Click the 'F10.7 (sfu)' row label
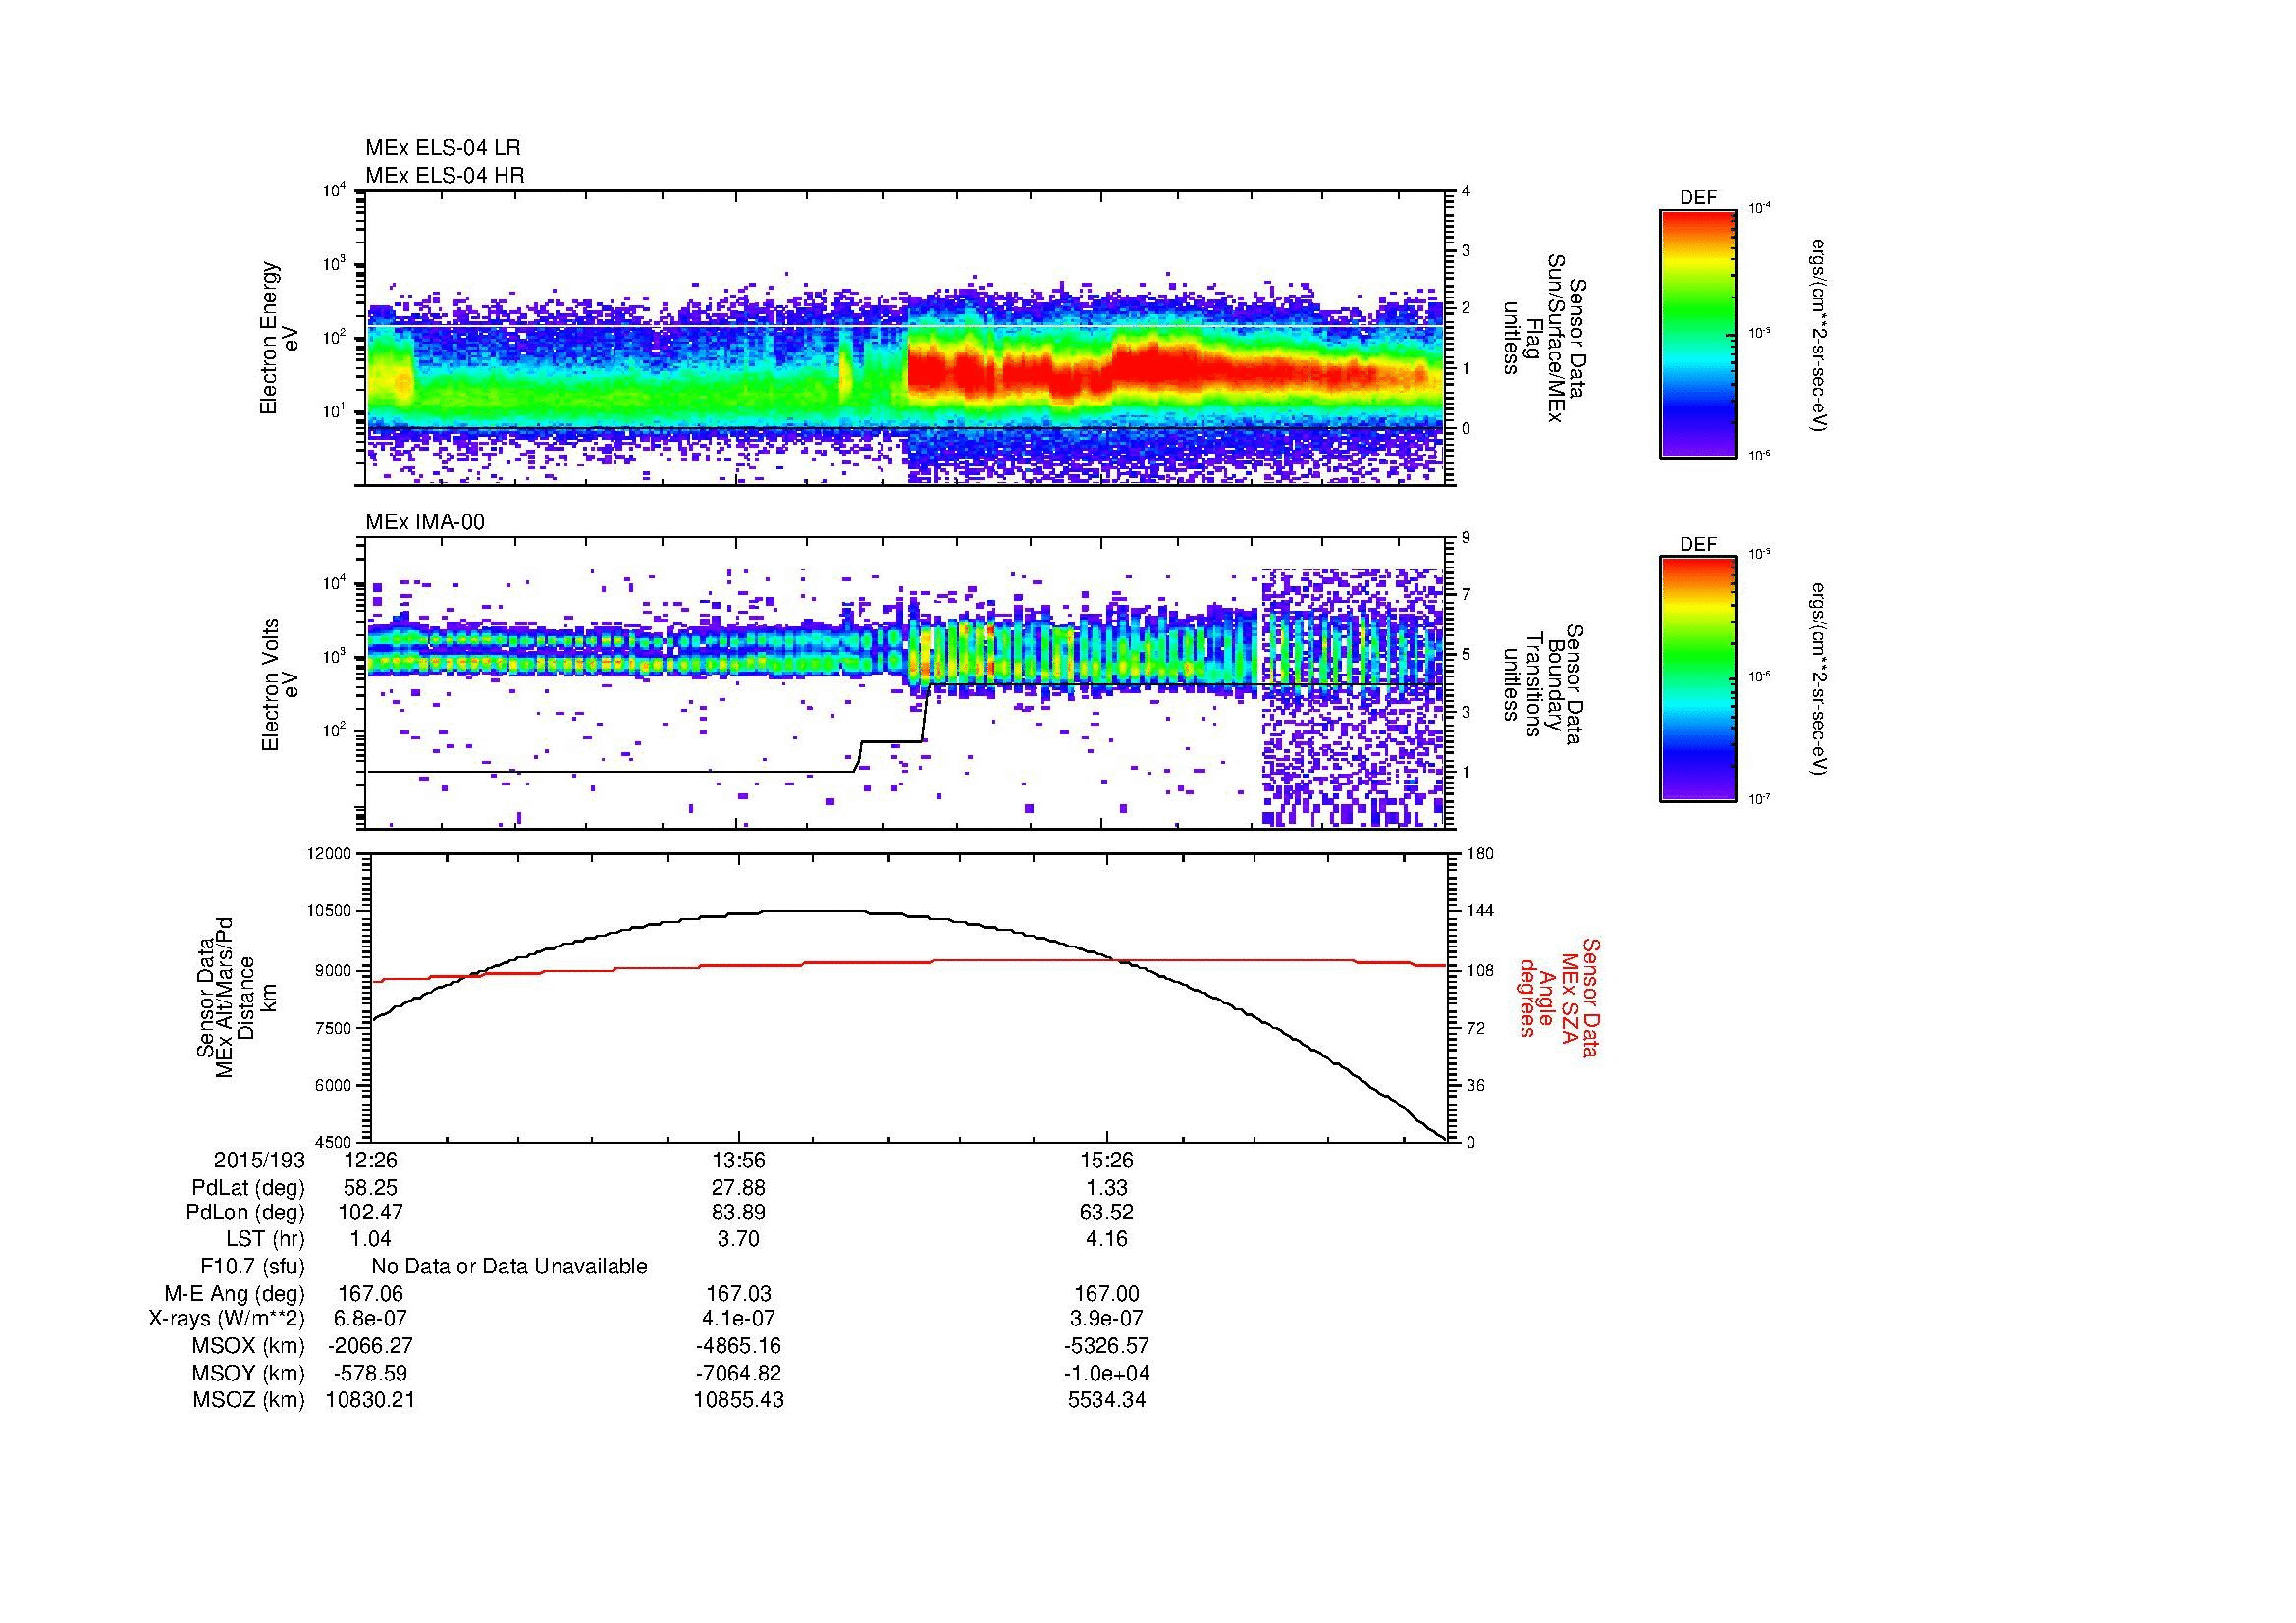The image size is (2296, 1623). [252, 1267]
